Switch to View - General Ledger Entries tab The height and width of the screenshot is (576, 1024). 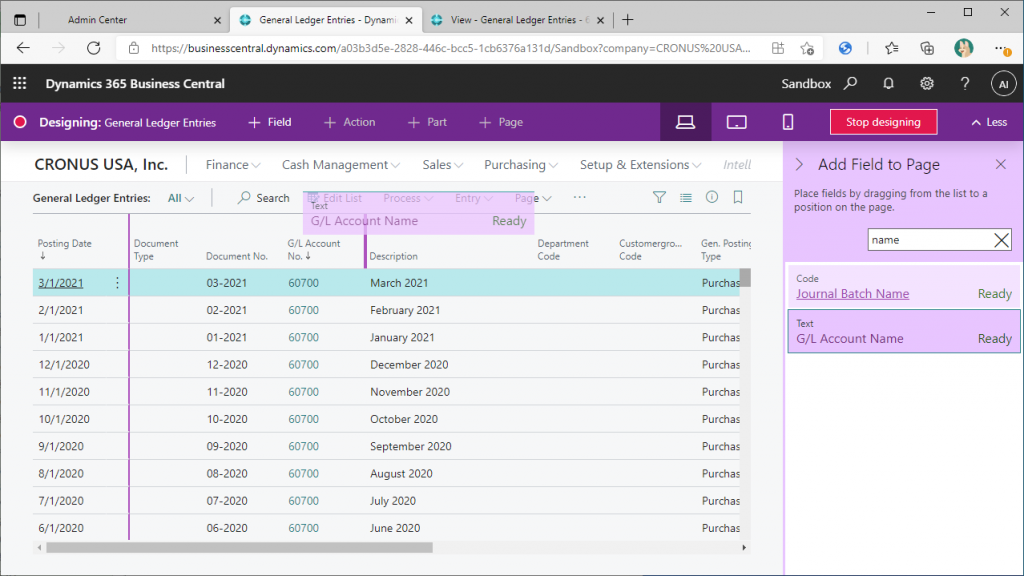[x=519, y=20]
